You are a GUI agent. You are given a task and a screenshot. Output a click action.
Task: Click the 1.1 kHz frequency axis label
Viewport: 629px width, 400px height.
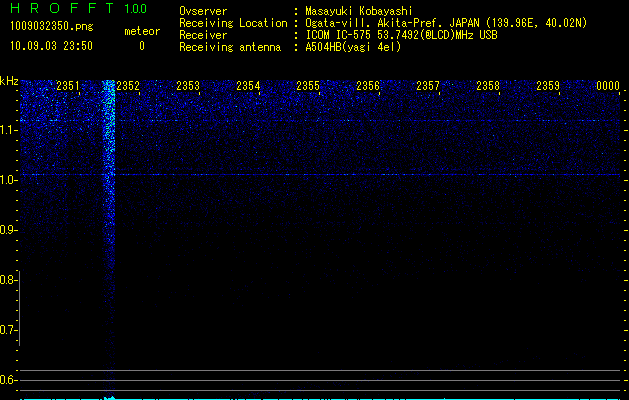[8, 130]
